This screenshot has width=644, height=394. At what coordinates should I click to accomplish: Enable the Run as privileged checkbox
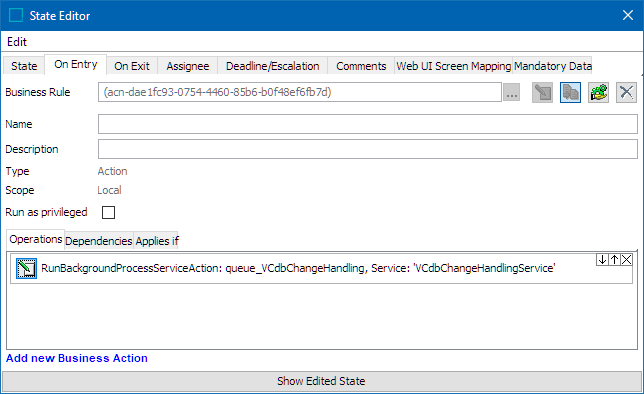108,212
